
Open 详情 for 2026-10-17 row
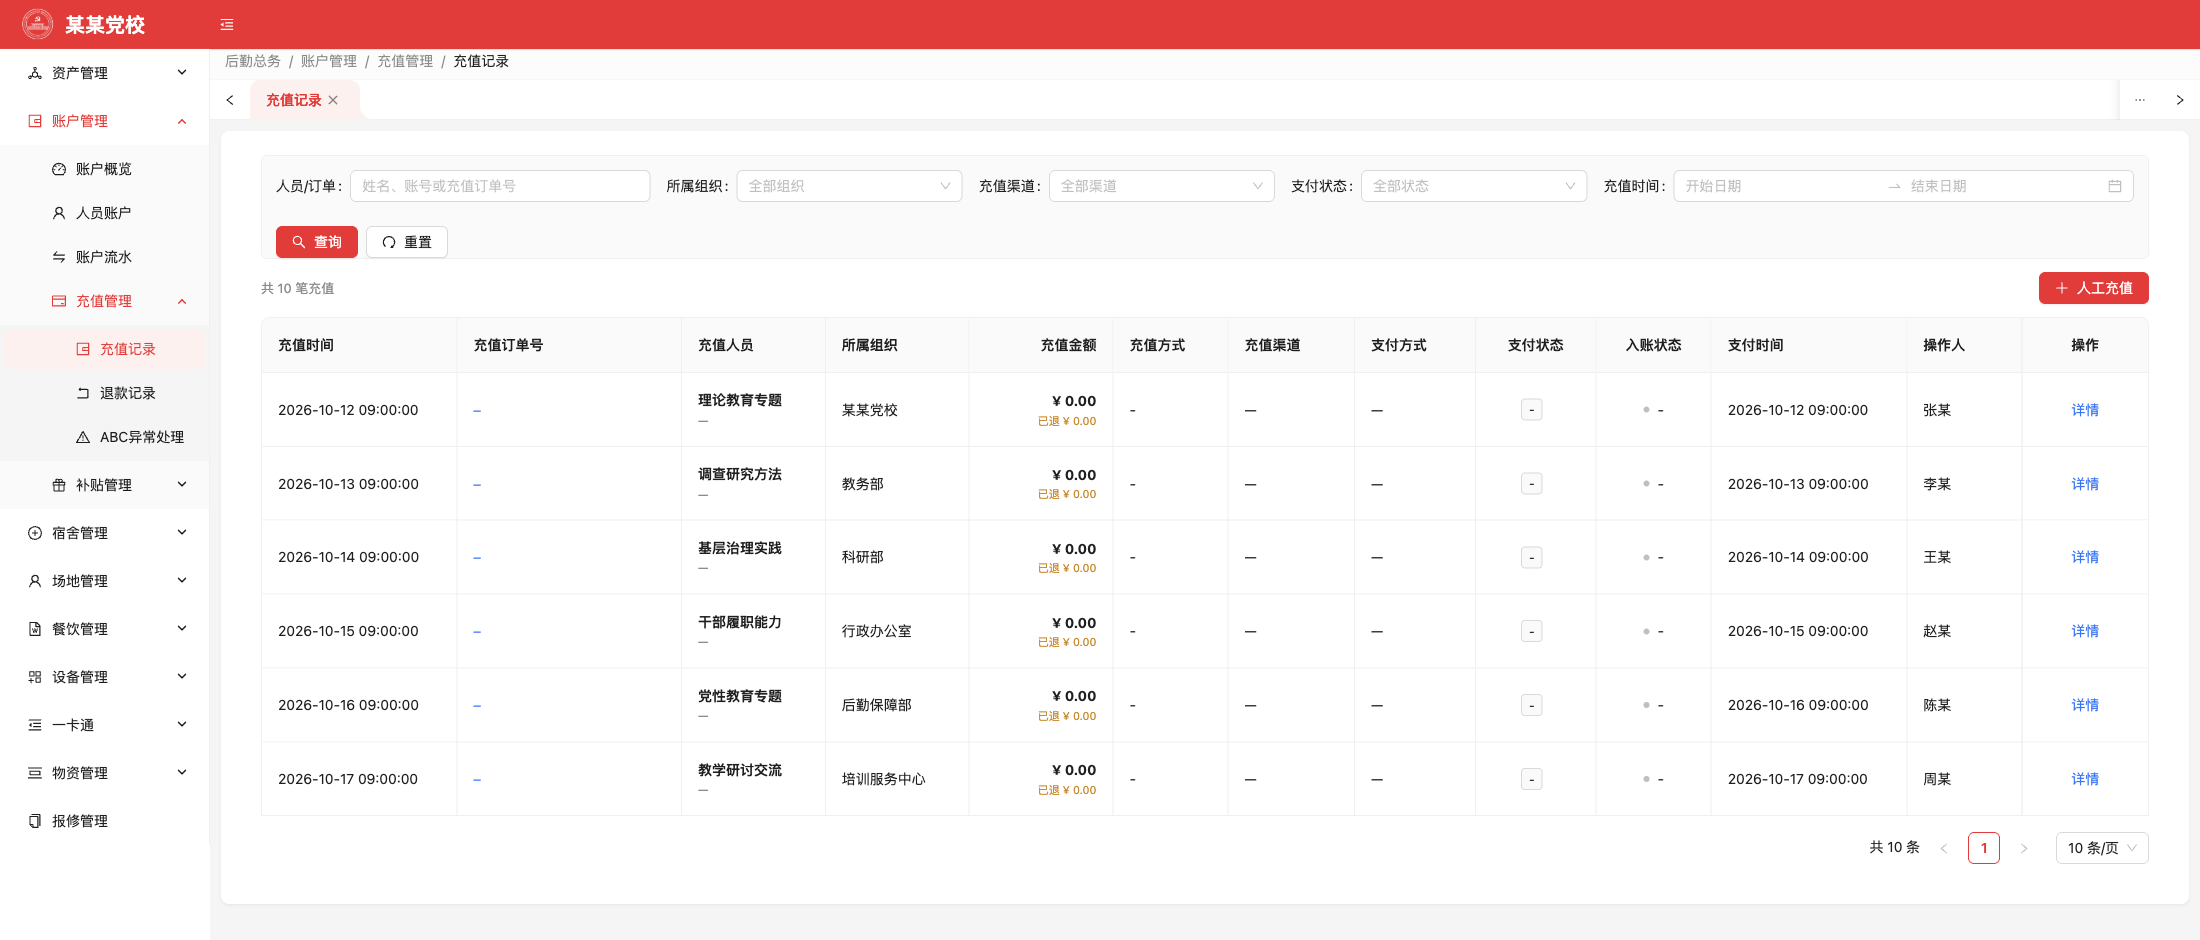(x=2085, y=779)
